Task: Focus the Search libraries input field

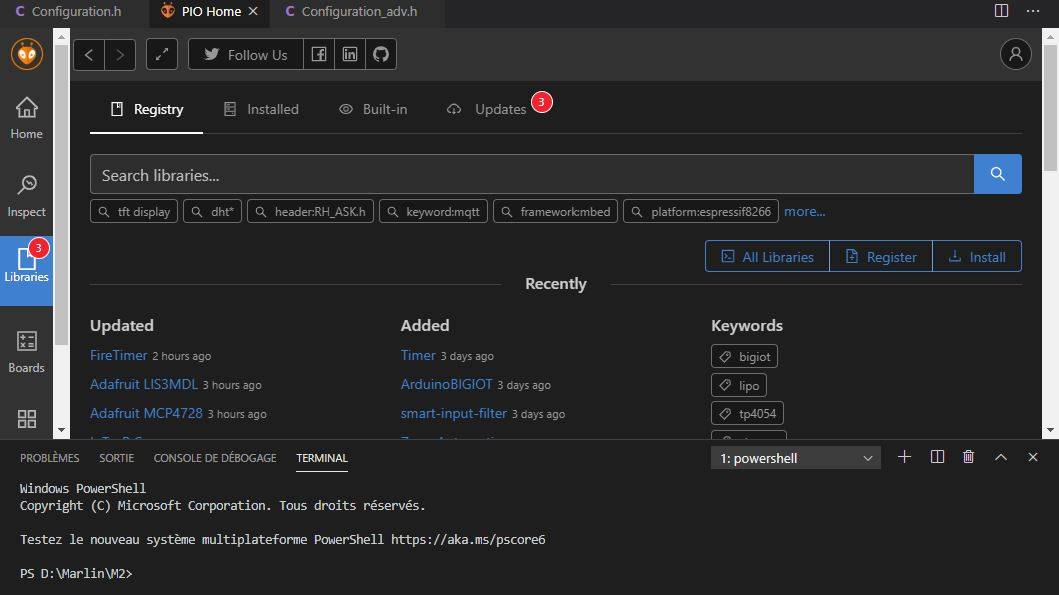Action: [x=532, y=174]
